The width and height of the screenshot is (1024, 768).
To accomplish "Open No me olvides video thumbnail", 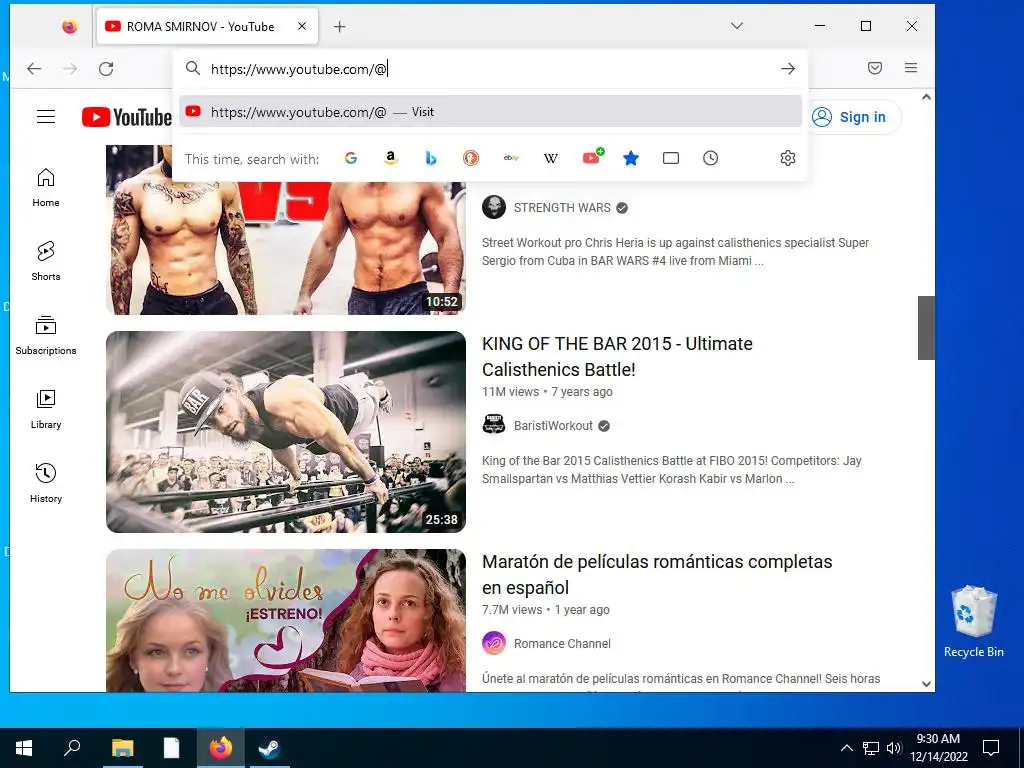I will [x=286, y=620].
